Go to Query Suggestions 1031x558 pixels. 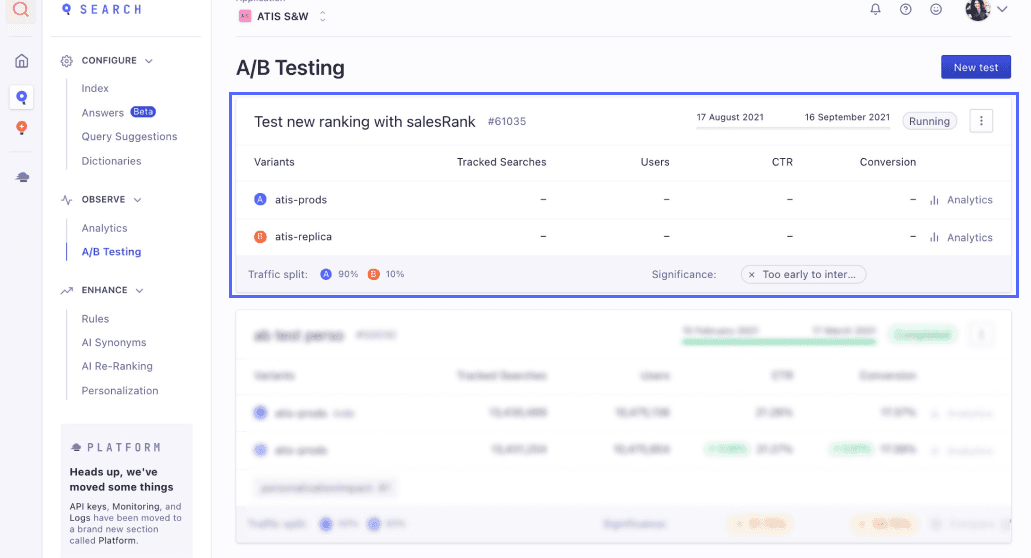coord(130,137)
